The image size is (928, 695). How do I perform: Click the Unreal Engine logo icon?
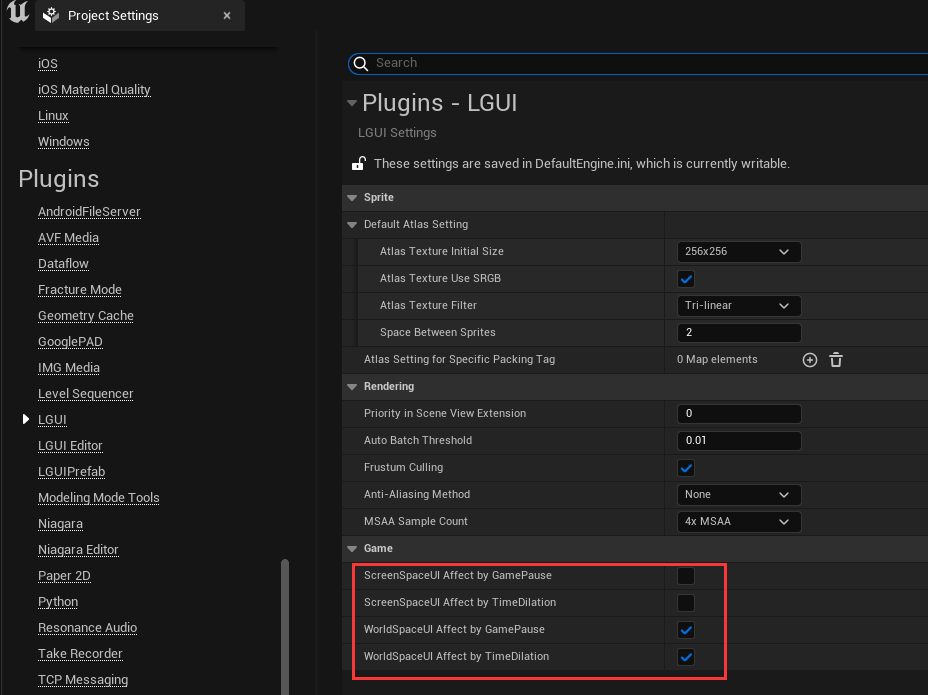point(17,14)
